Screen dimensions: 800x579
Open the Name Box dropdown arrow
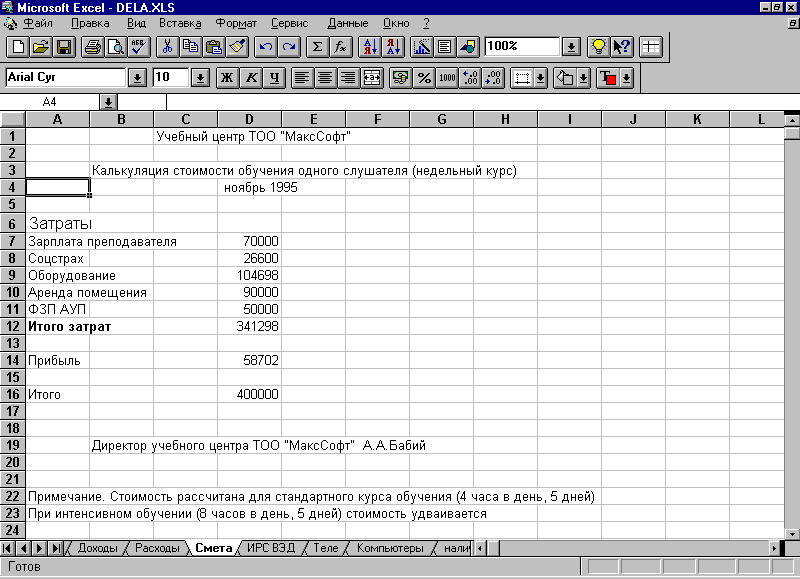[x=108, y=102]
